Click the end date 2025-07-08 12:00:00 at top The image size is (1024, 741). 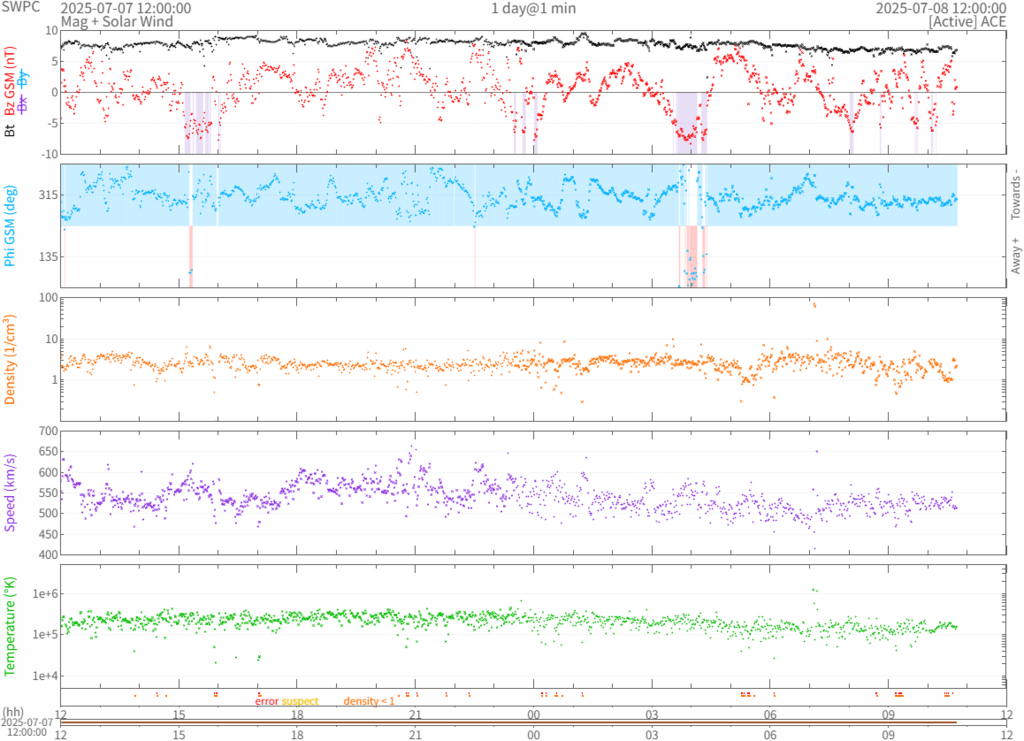coord(940,8)
